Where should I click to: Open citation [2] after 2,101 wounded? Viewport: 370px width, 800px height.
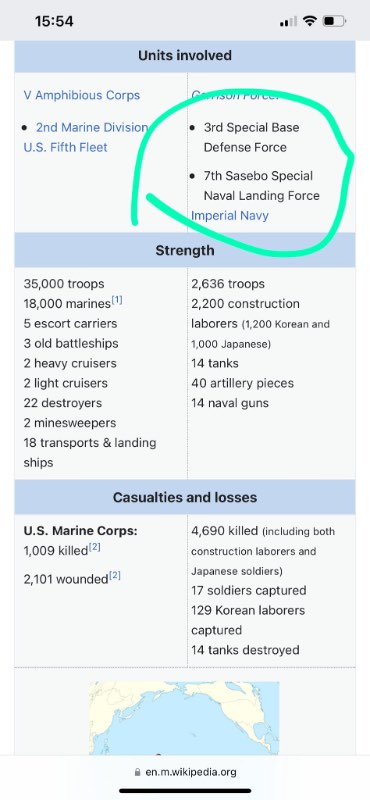(115, 576)
